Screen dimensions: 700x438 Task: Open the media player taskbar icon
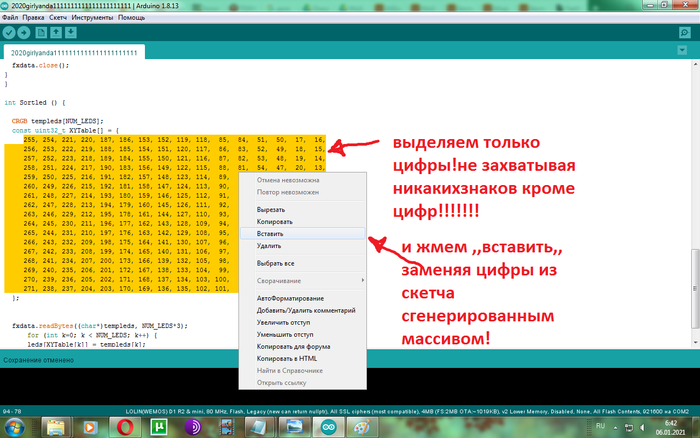(x=90, y=427)
